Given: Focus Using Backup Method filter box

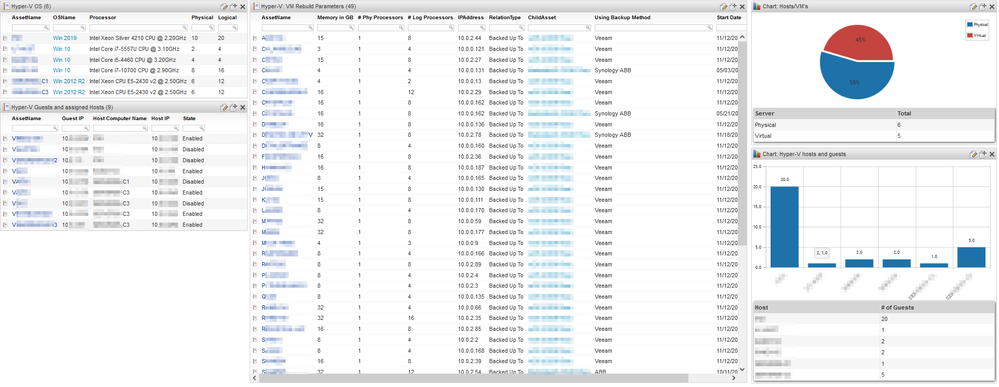Looking at the screenshot, I should coord(653,27).
